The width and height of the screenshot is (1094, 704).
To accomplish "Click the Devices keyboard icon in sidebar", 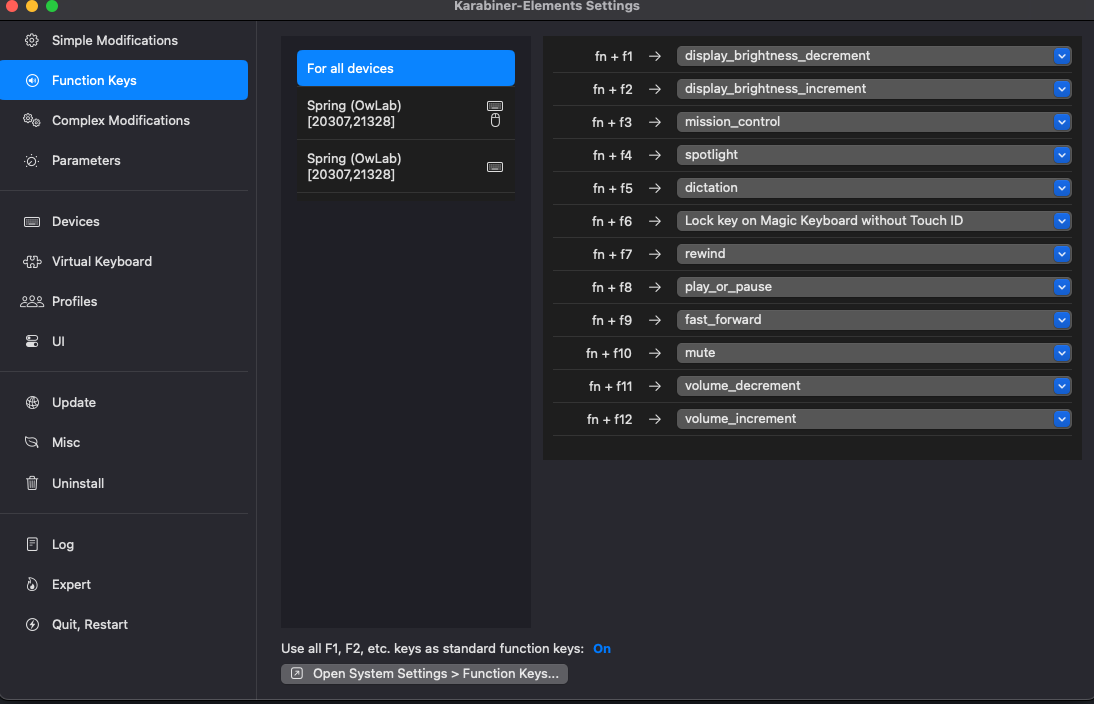I will [32, 222].
